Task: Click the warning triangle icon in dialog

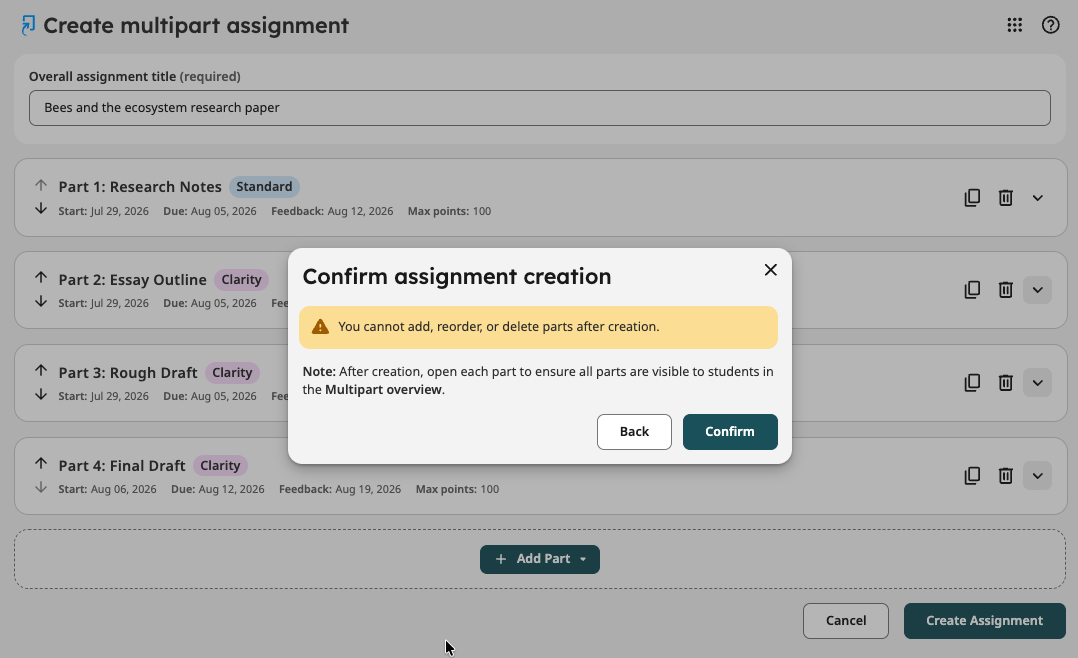Action: point(320,327)
